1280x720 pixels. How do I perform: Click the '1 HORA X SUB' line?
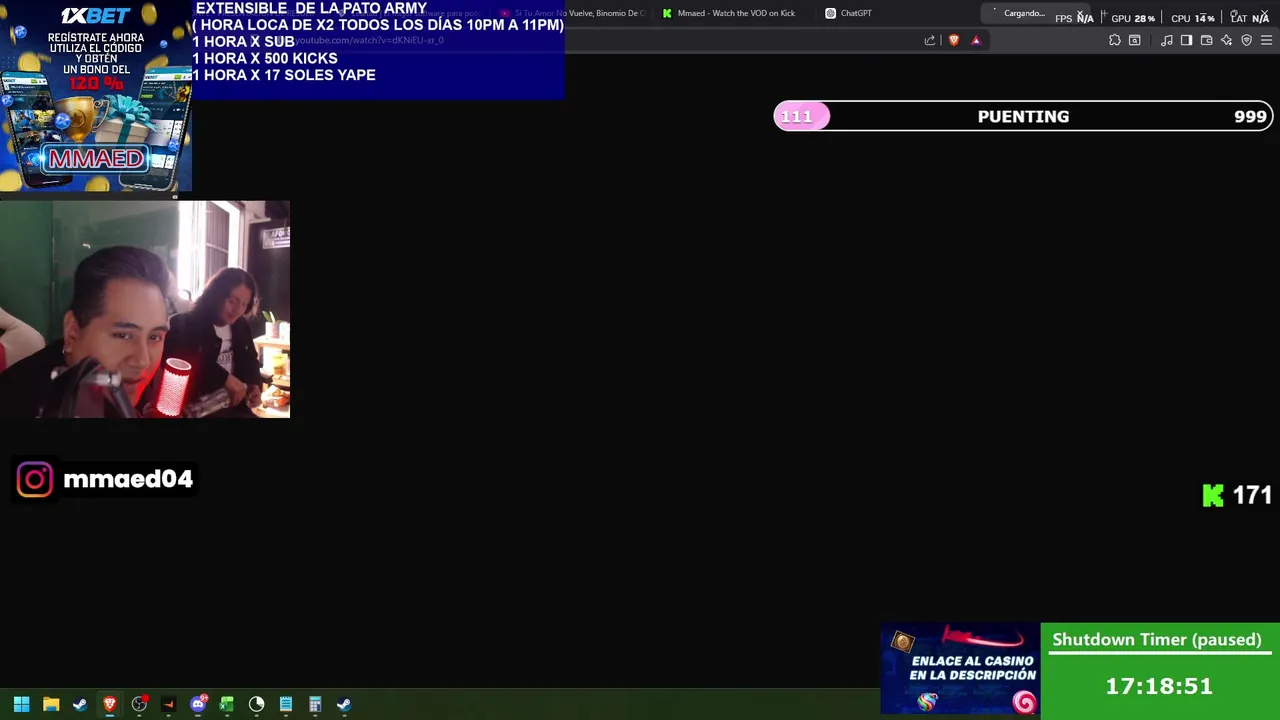tap(244, 42)
